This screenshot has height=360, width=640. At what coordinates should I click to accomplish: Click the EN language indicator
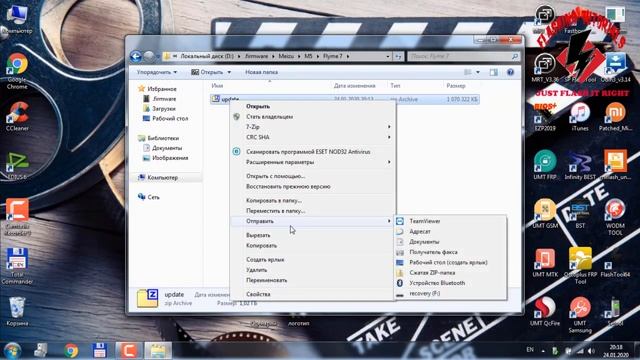pos(530,350)
